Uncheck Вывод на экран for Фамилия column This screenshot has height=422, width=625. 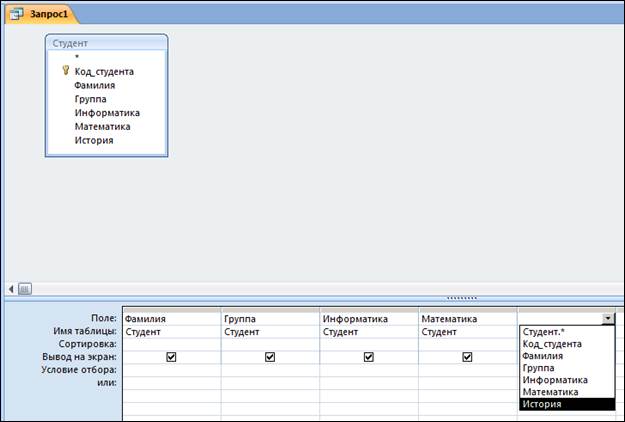(171, 357)
